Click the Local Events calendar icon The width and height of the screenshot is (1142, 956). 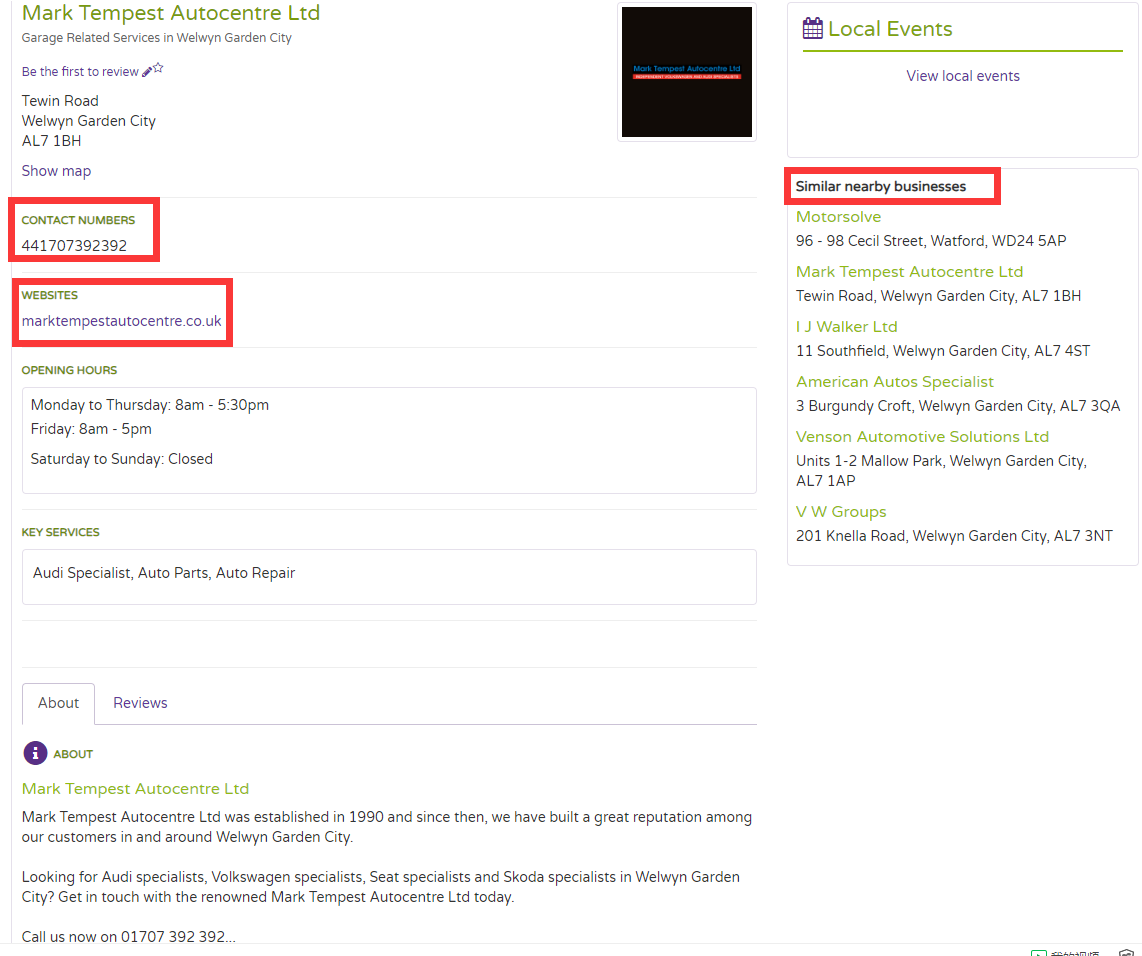point(812,28)
